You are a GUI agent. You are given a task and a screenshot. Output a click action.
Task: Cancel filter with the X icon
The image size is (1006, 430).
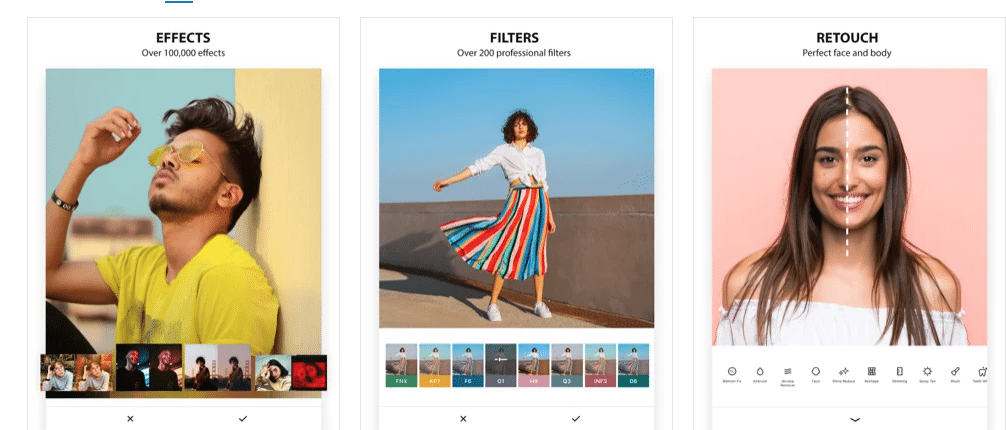coord(463,418)
